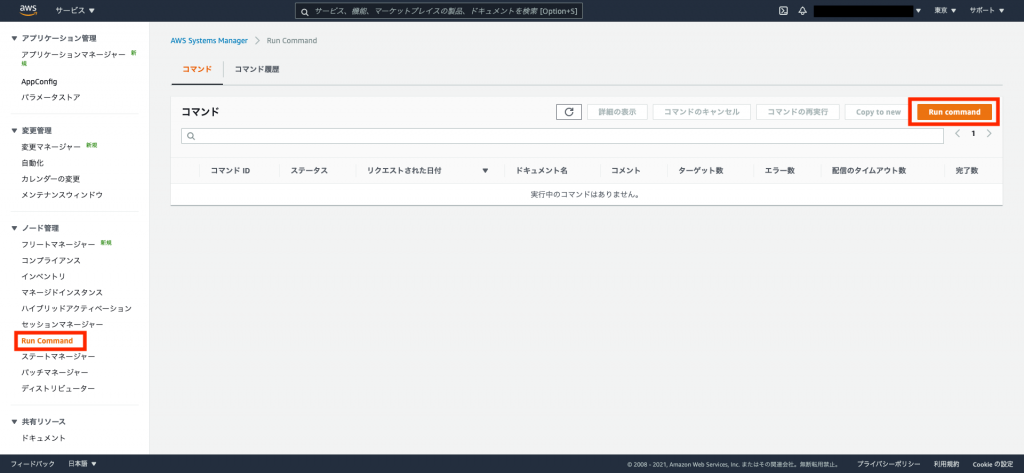
Task: Click the orange Run command button
Action: click(954, 112)
